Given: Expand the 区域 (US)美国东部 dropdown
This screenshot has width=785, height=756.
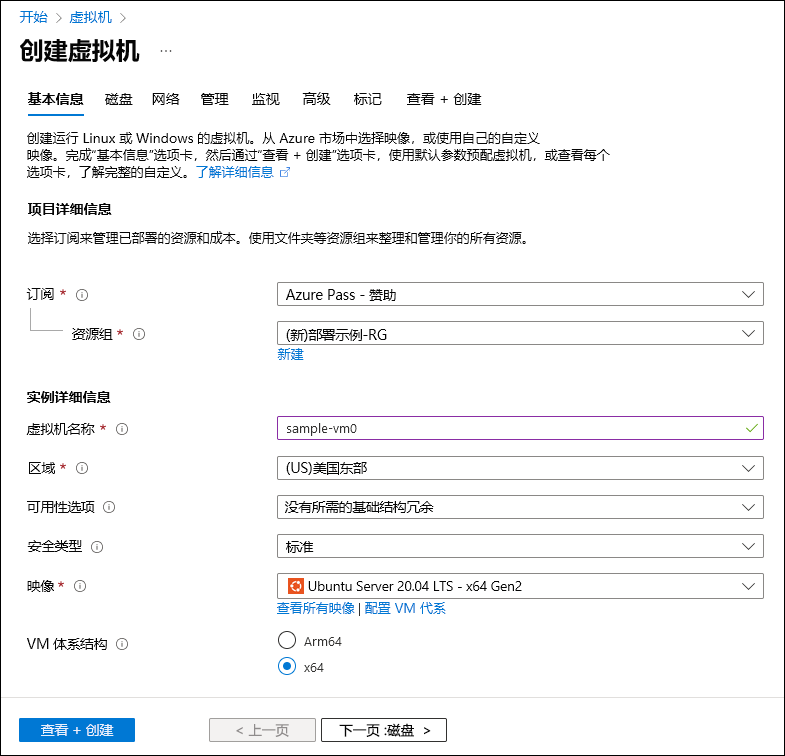Looking at the screenshot, I should (x=520, y=468).
